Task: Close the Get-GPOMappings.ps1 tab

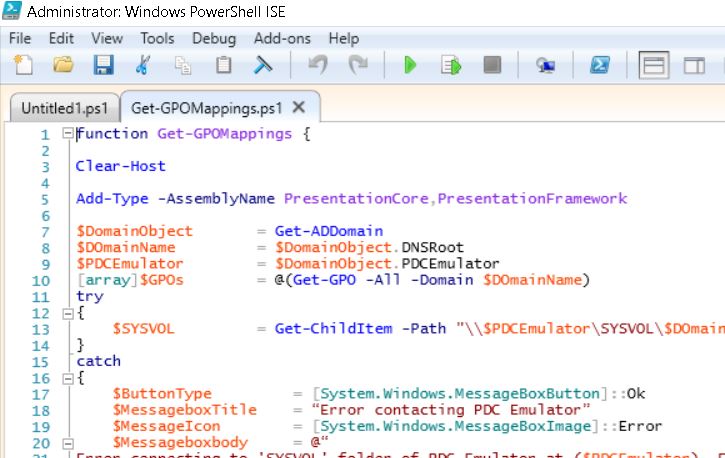Action: click(x=299, y=107)
